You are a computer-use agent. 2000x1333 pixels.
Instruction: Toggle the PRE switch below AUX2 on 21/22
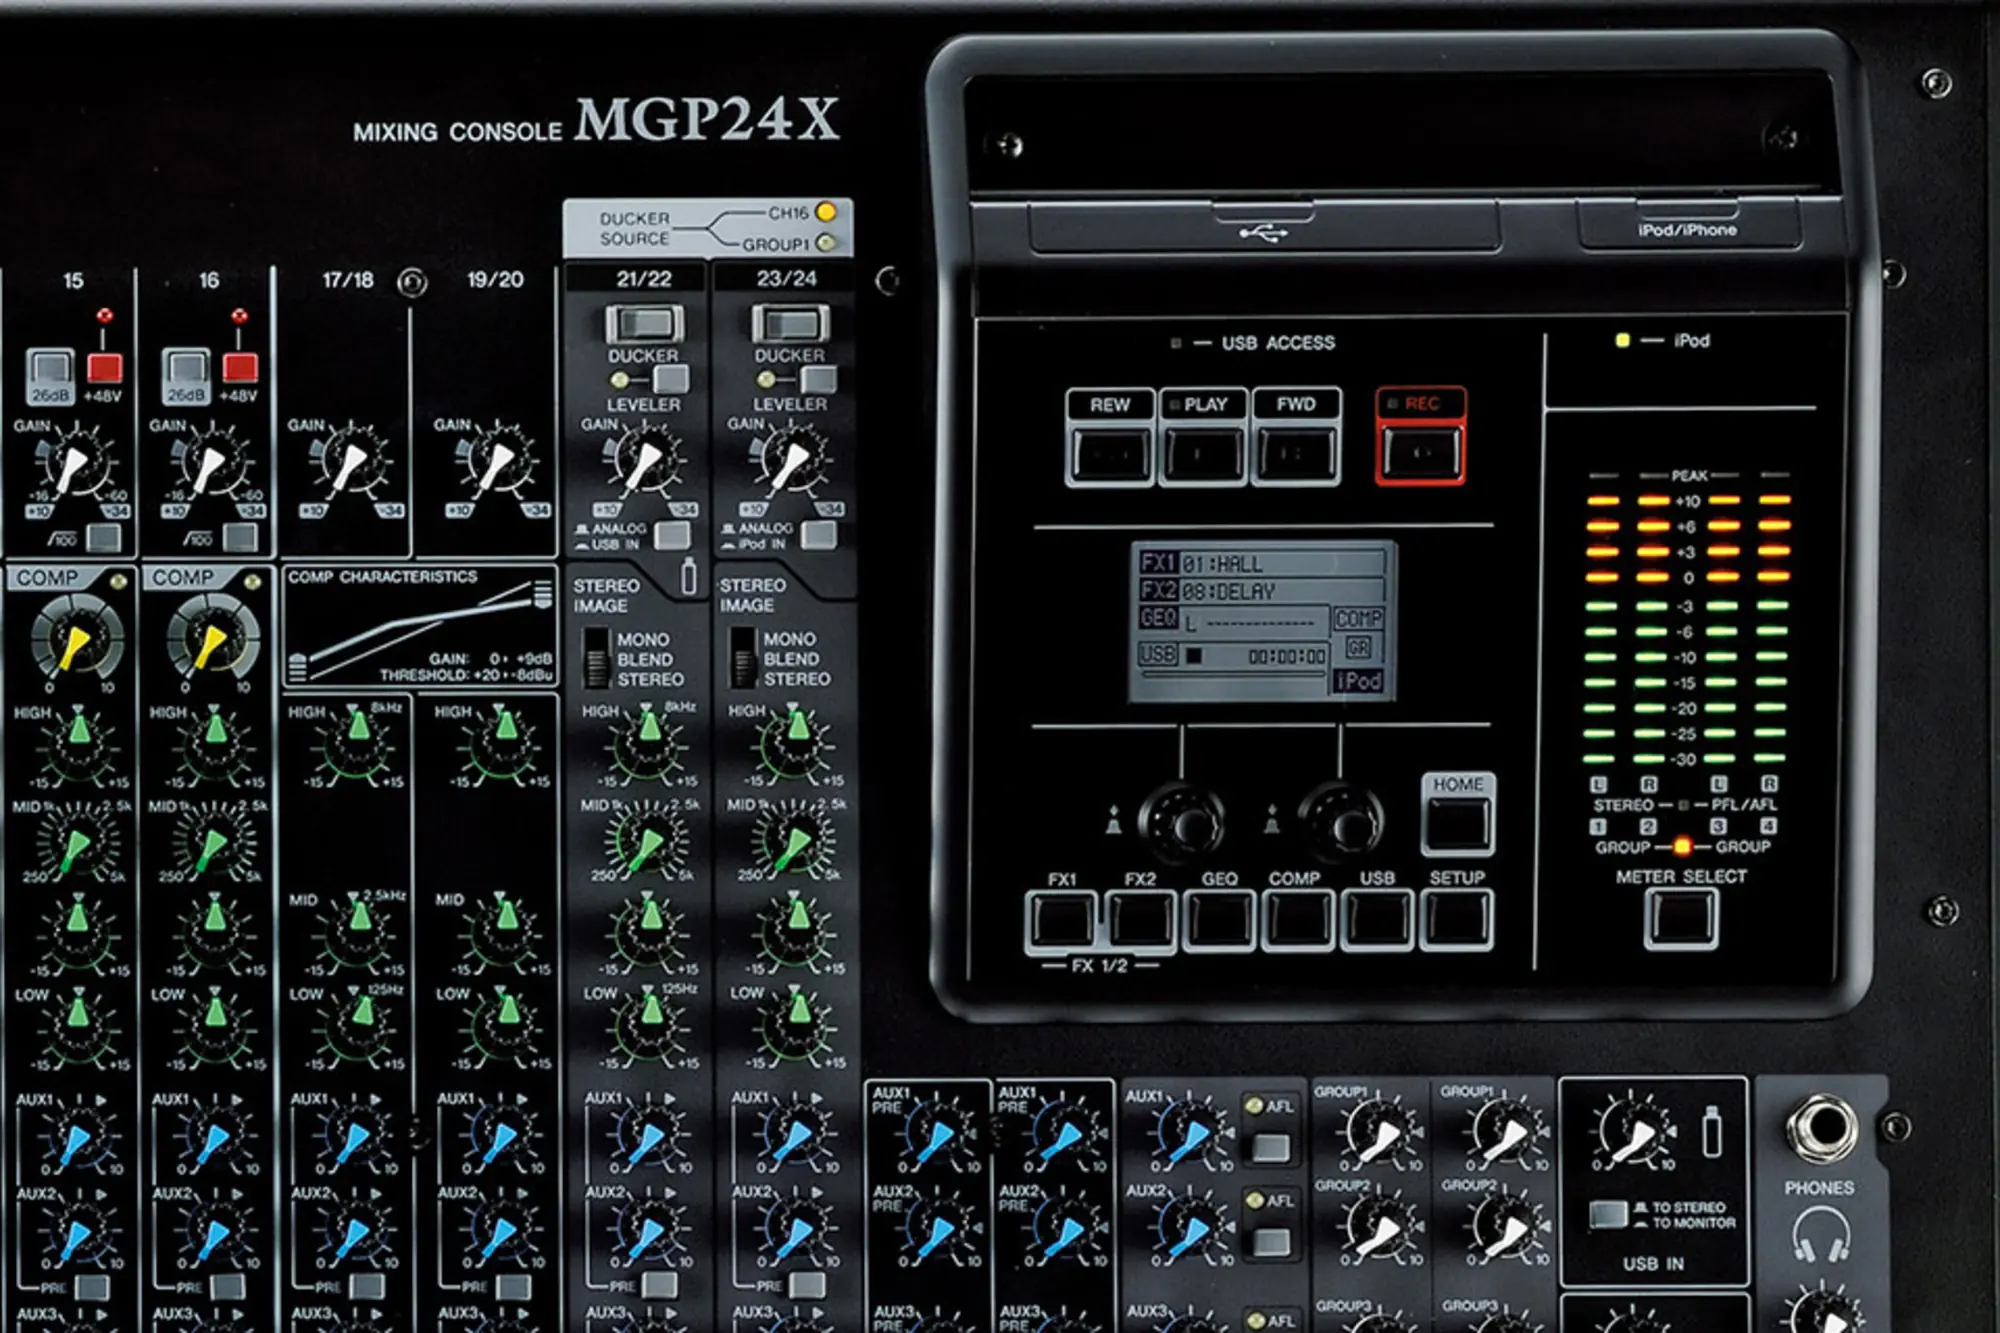[659, 1284]
